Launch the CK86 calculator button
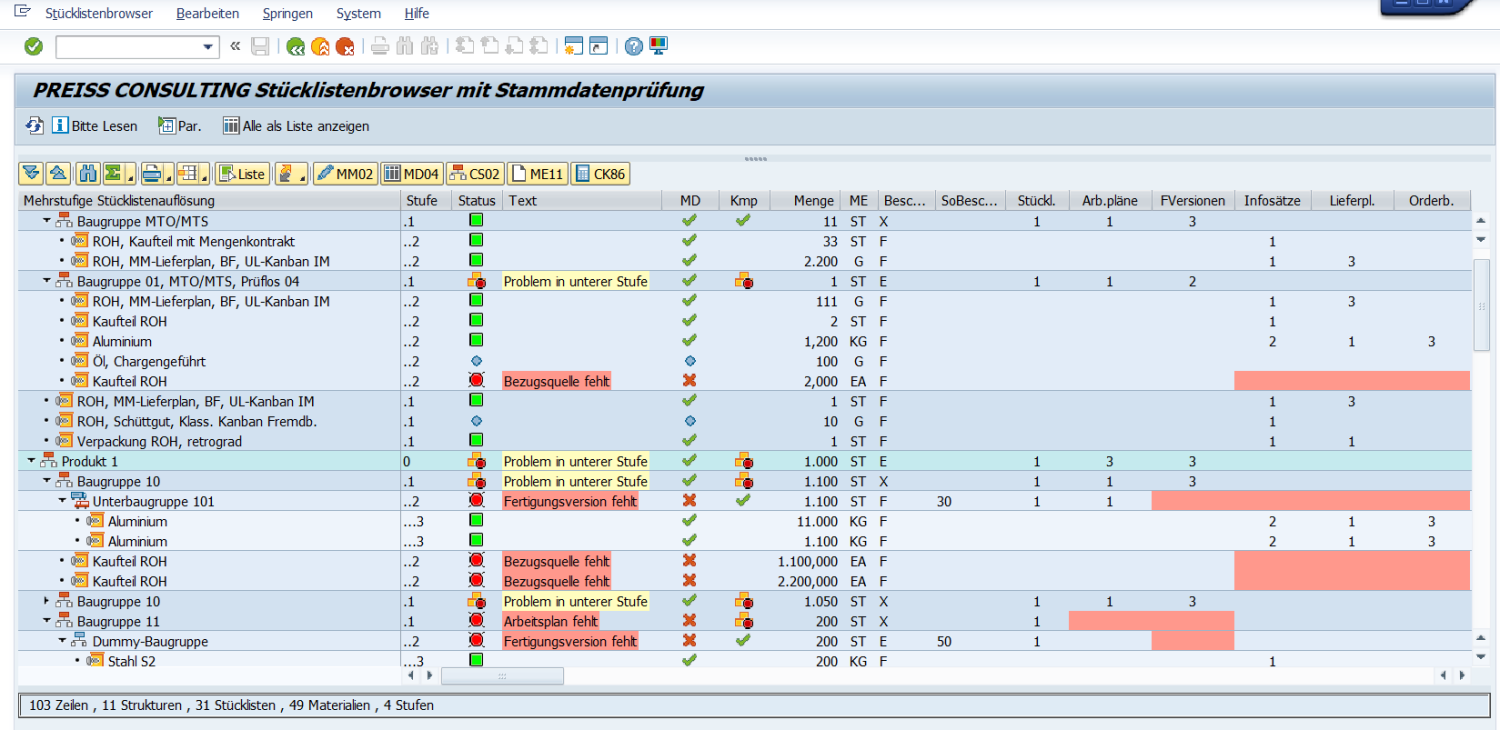The image size is (1500, 730). coord(600,174)
